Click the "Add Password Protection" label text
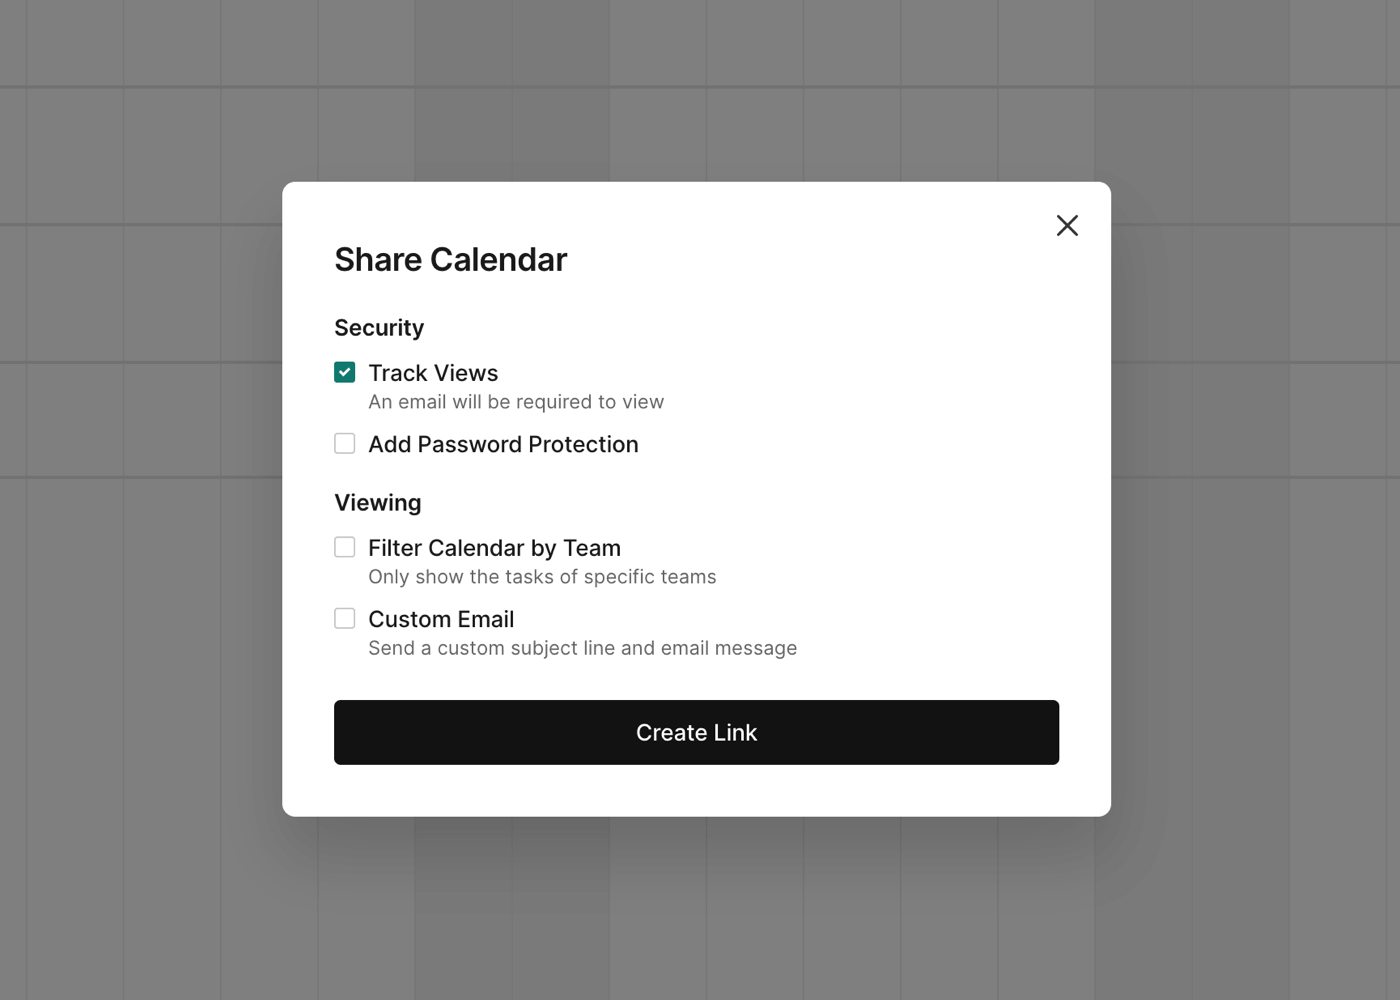The width and height of the screenshot is (1400, 1000). point(503,444)
